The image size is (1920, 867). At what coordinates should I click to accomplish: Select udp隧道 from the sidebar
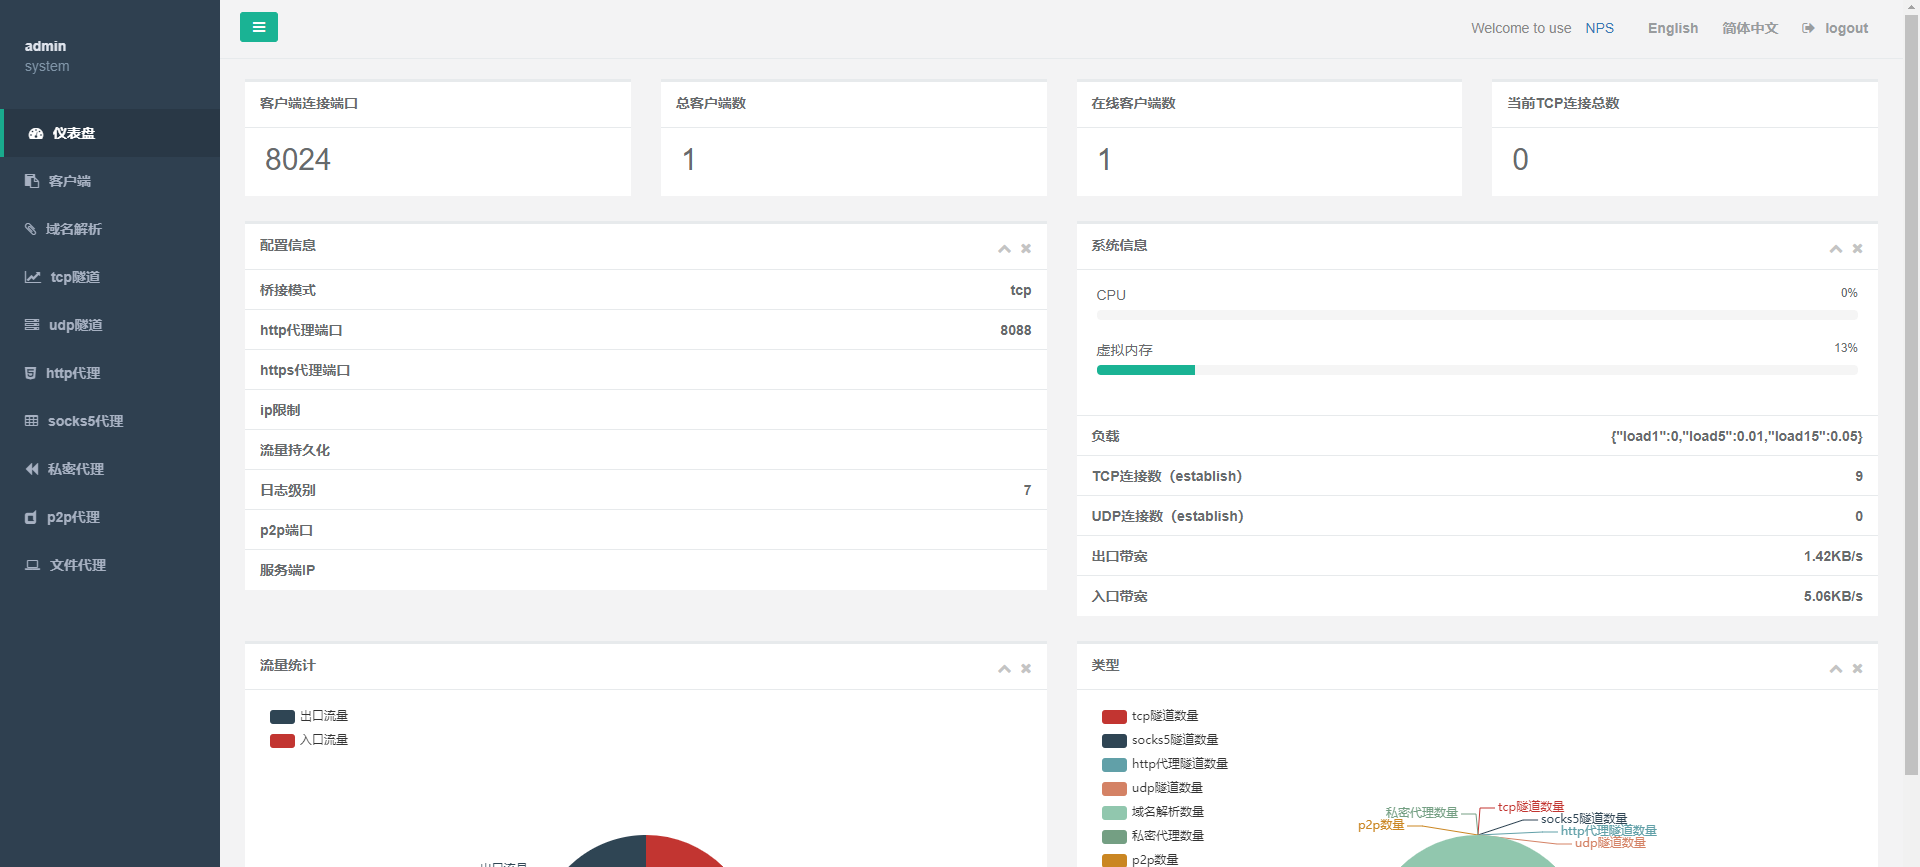click(110, 325)
